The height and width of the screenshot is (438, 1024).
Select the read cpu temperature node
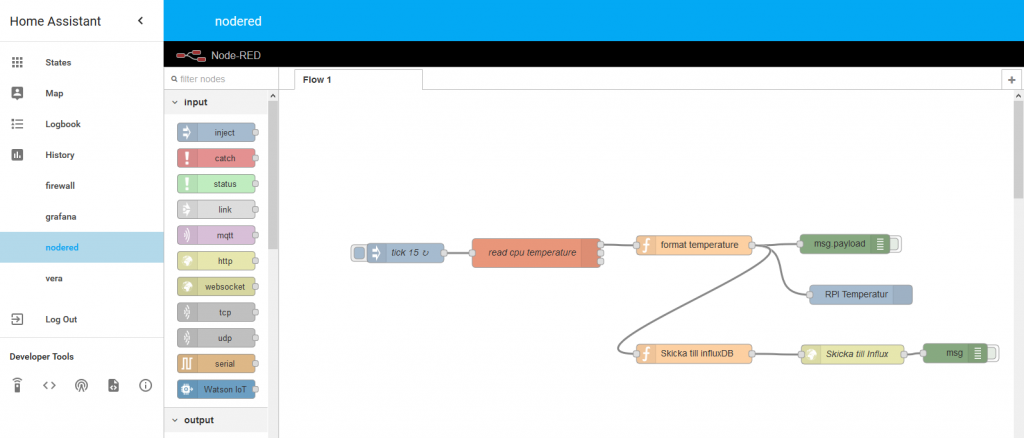pos(536,253)
